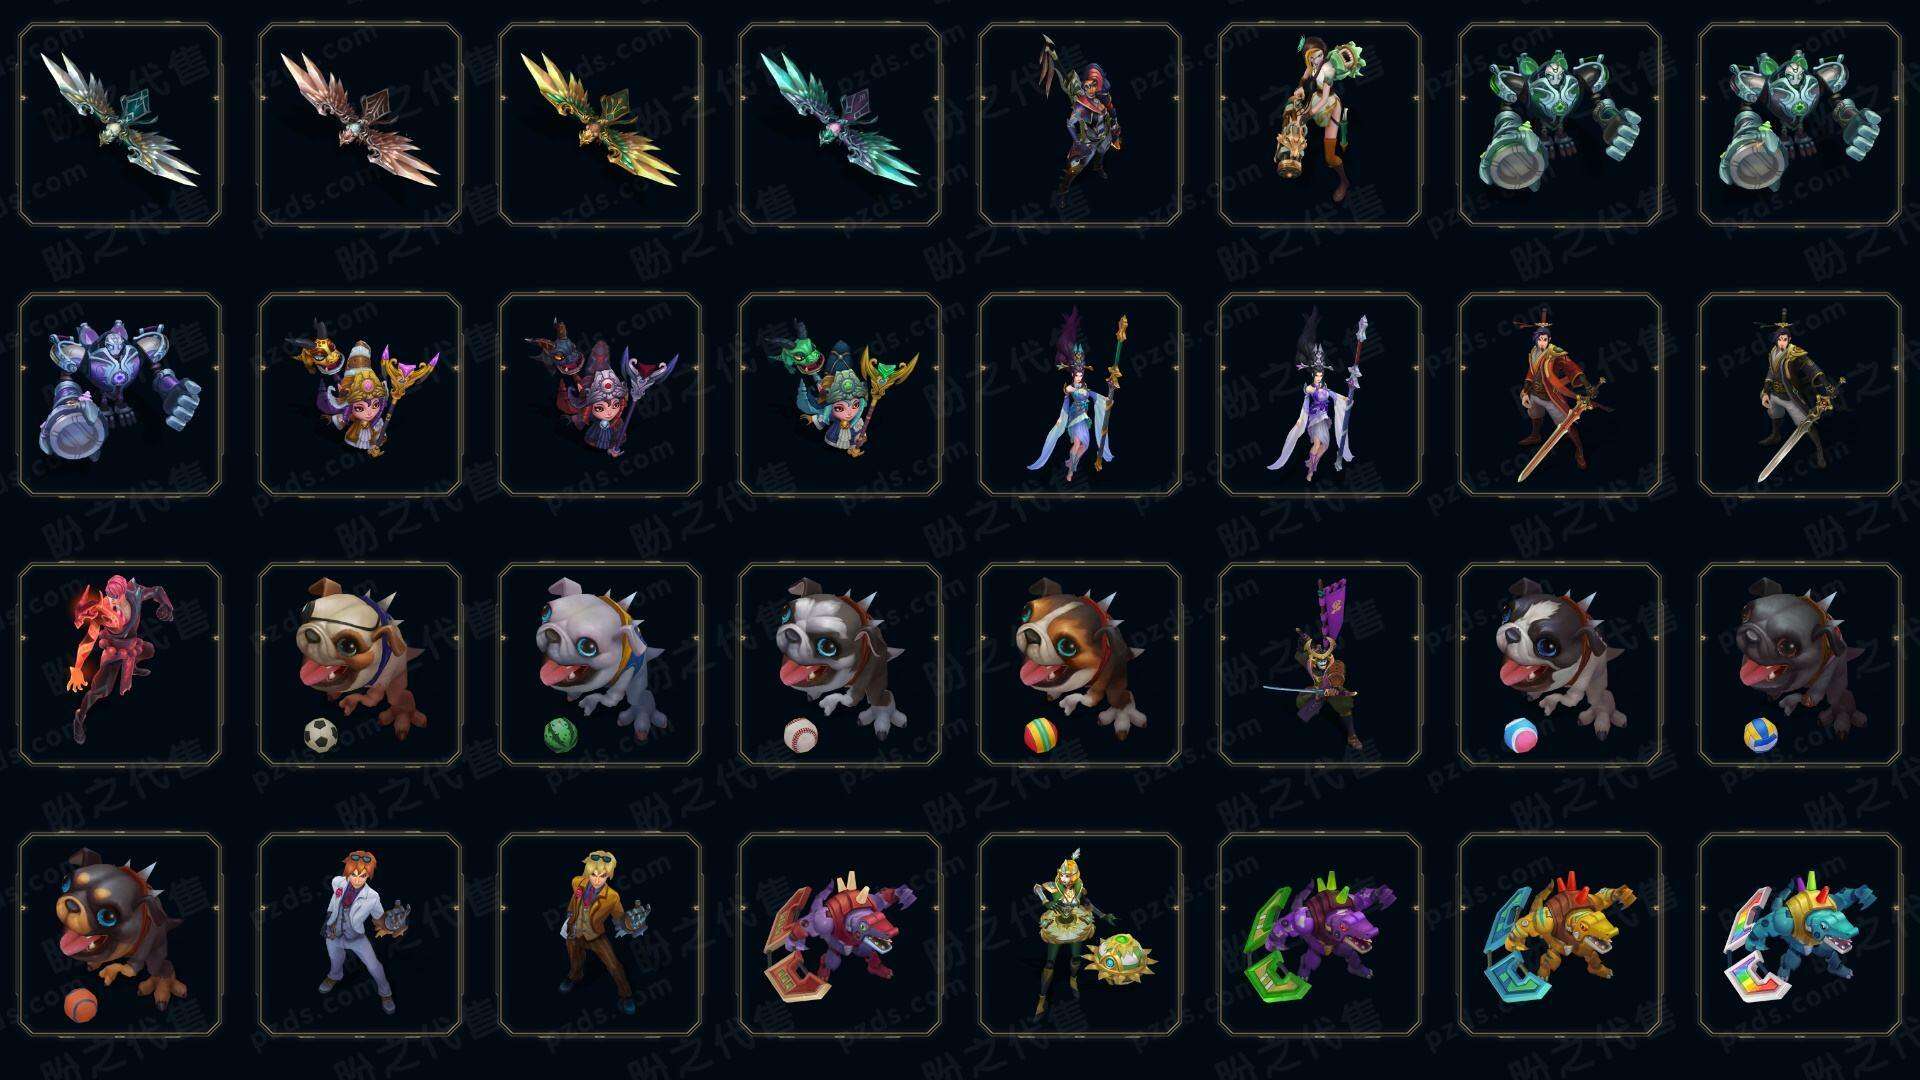Viewport: 1920px width, 1080px height.
Task: Open the samurai with purple banner skin
Action: click(1320, 664)
